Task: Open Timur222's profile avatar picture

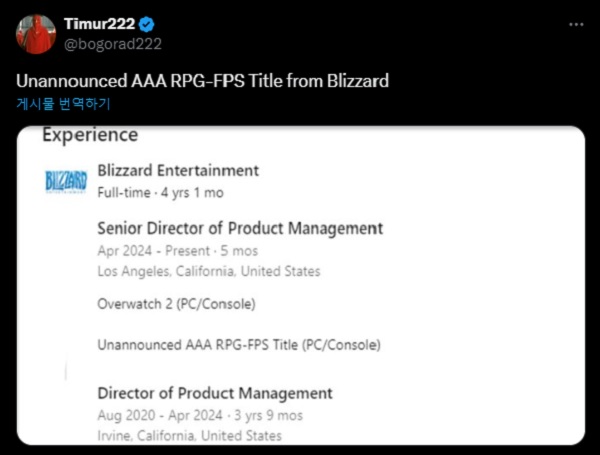Action: pyautogui.click(x=36, y=34)
